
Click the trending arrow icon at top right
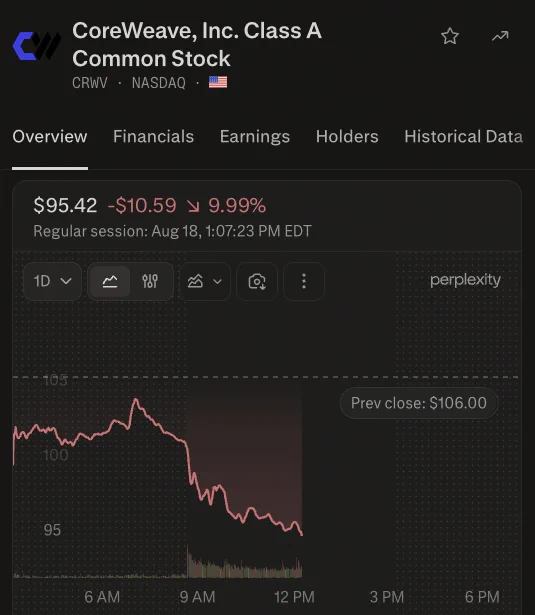(x=500, y=36)
